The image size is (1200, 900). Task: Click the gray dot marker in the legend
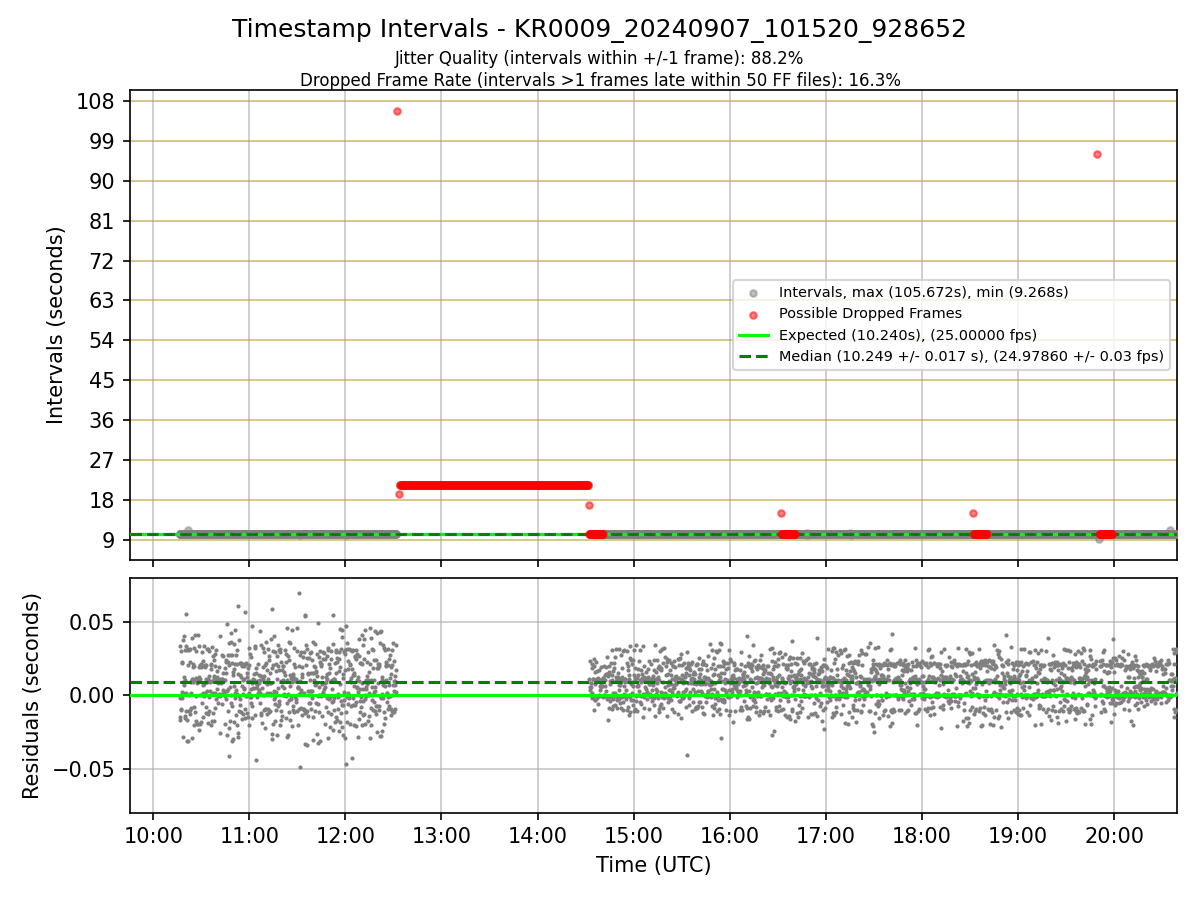753,293
